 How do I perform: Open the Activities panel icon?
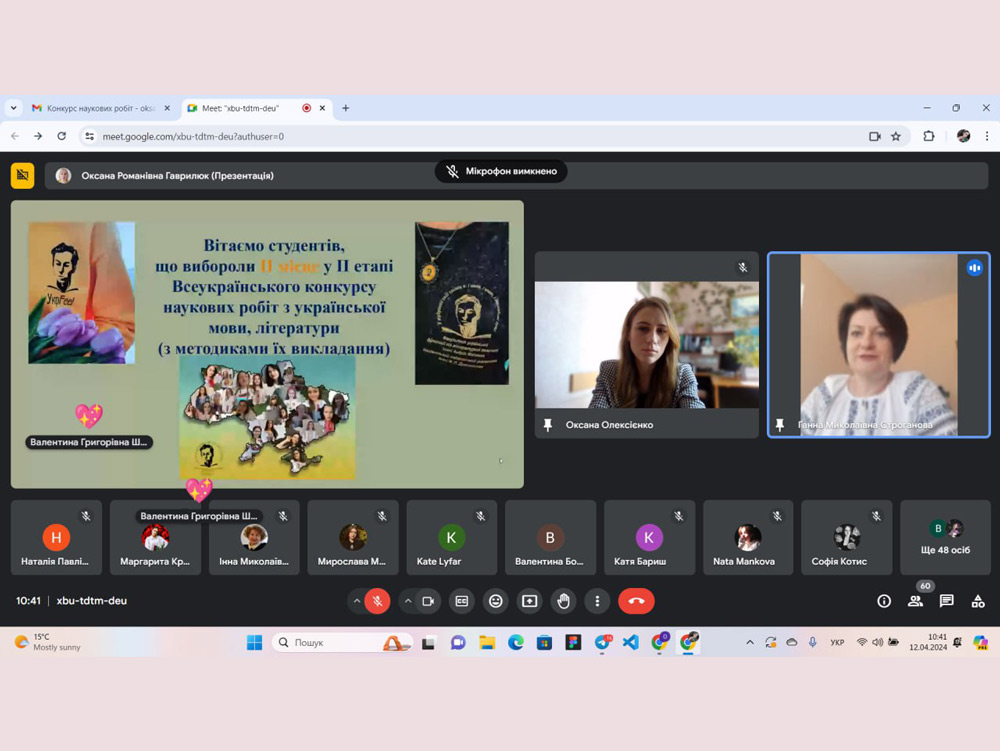(978, 601)
